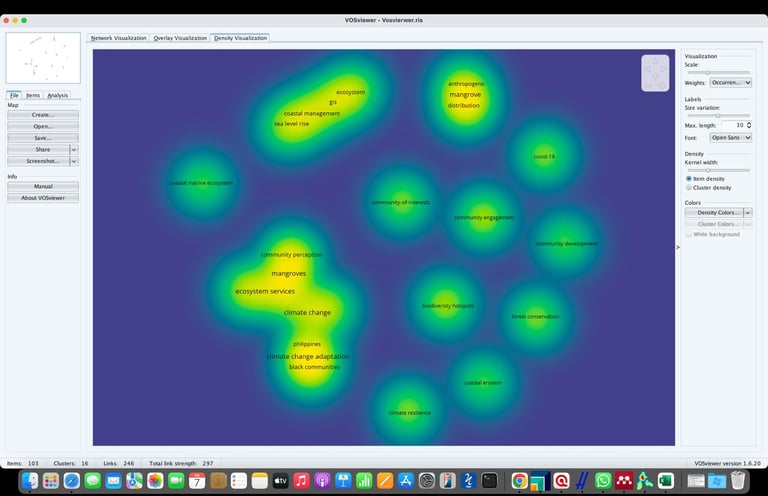Image resolution: width=768 pixels, height=496 pixels.
Task: Click the 'community engagement' map label
Action: click(484, 217)
